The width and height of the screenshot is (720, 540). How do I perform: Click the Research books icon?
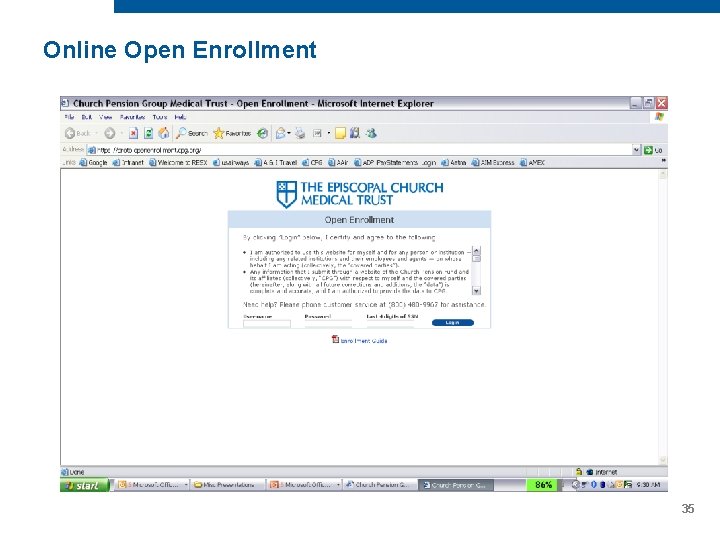(x=354, y=133)
